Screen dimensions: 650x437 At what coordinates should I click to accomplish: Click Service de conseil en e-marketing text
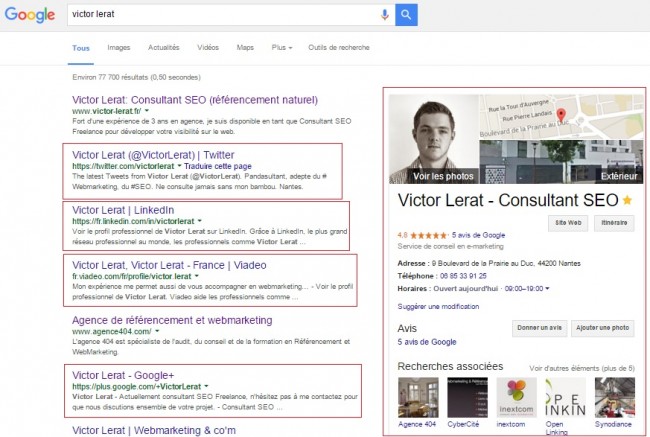[451, 247]
